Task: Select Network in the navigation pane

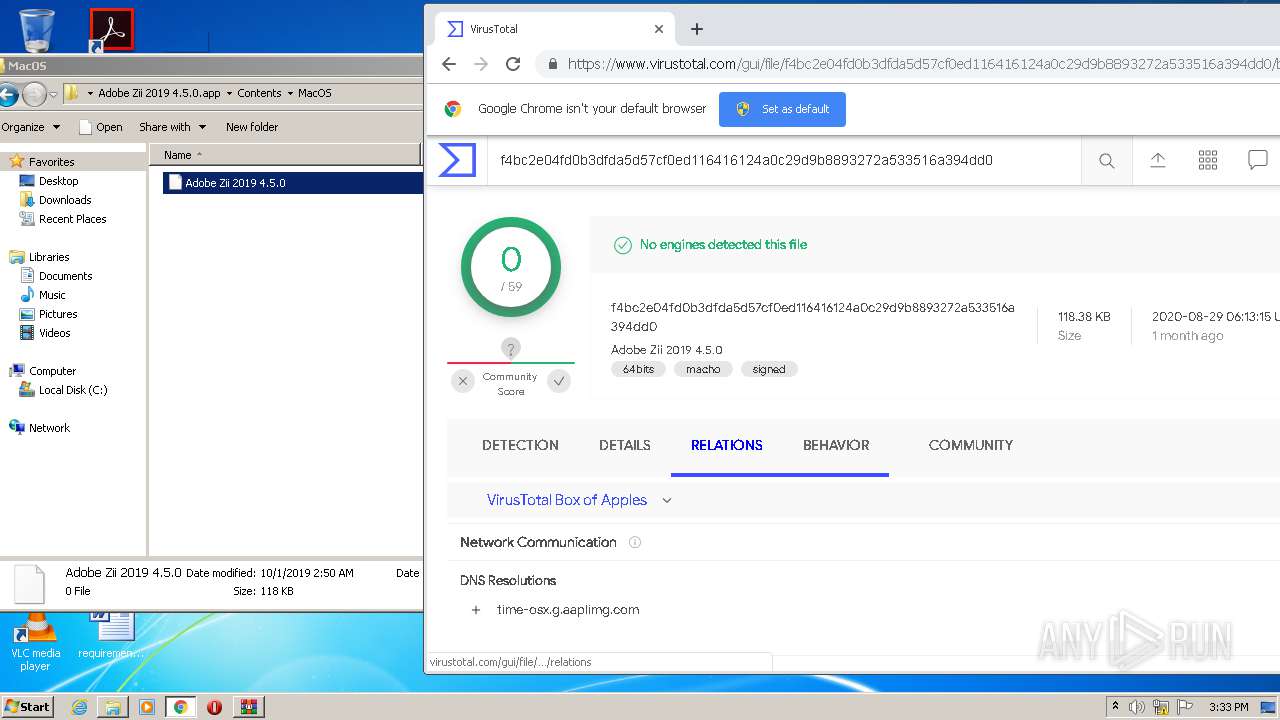Action: (49, 428)
